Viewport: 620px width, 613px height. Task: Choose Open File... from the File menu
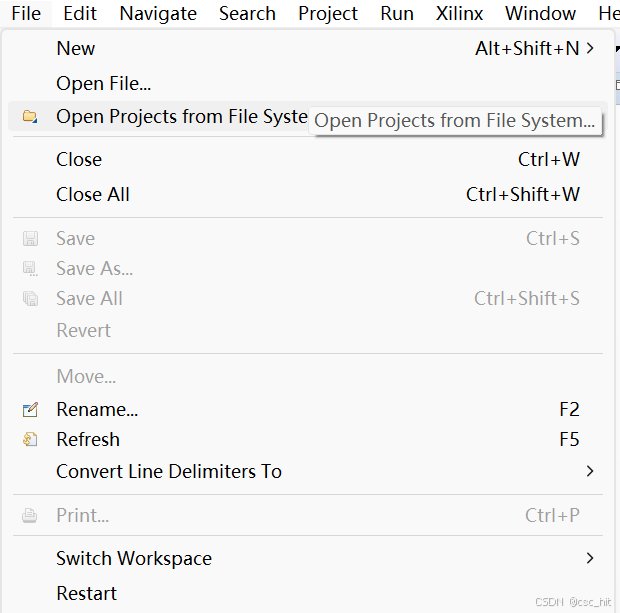click(103, 84)
